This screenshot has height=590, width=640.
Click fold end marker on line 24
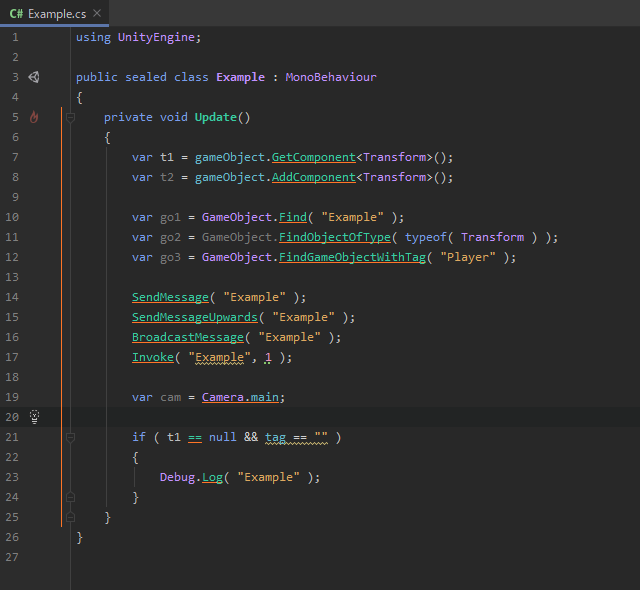pos(70,497)
